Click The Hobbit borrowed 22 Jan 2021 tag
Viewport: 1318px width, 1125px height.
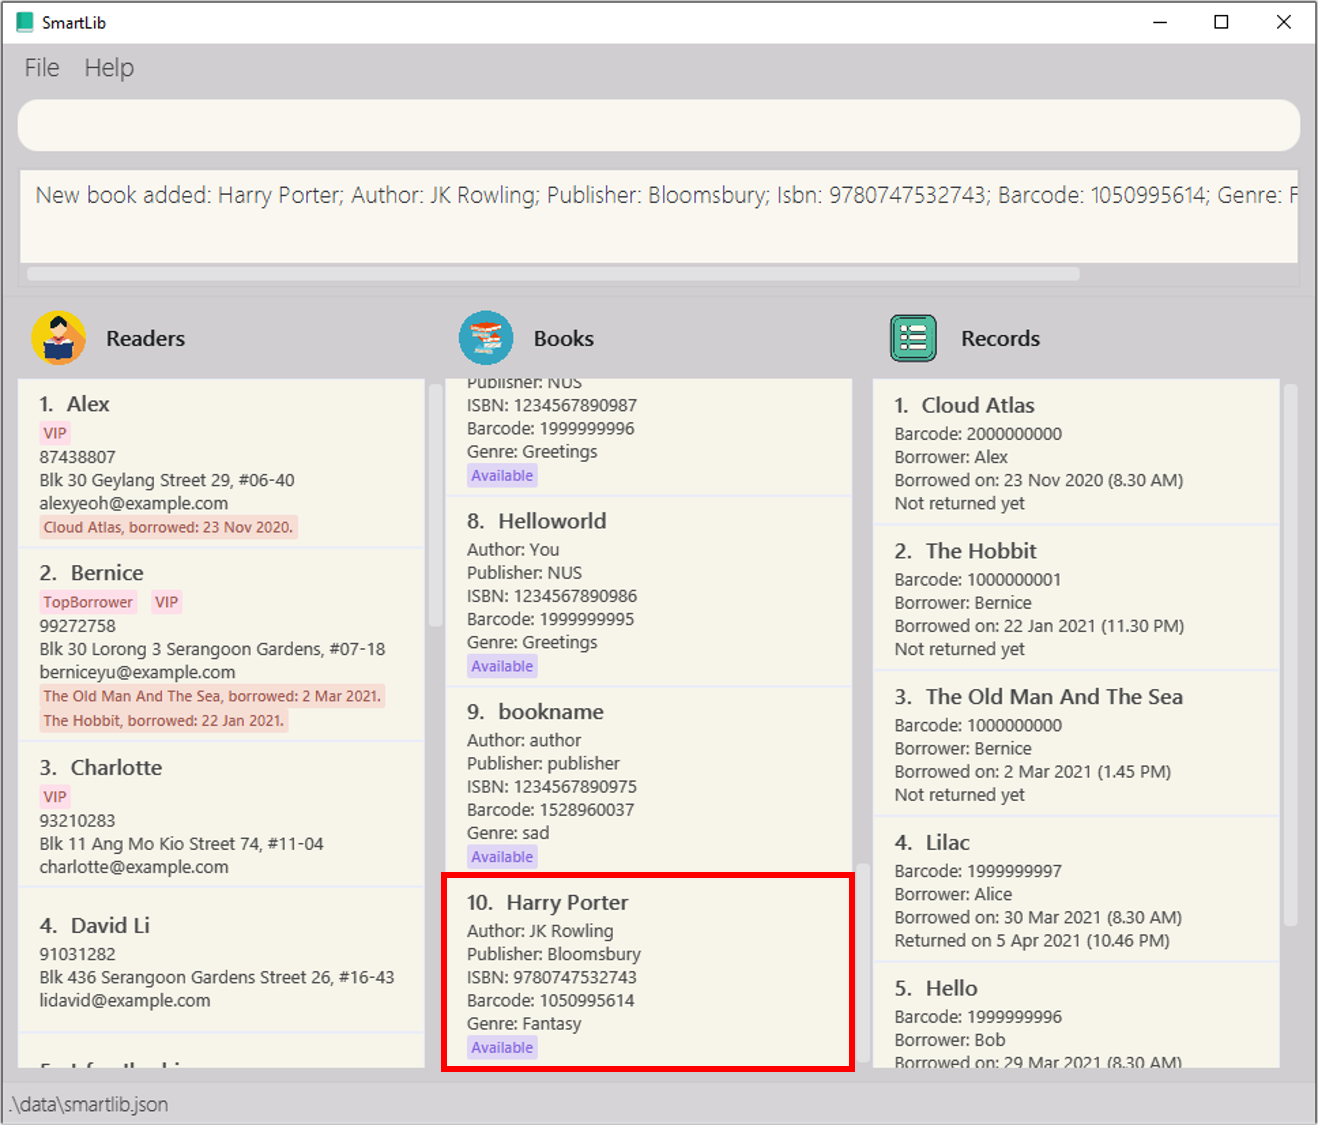coord(164,720)
